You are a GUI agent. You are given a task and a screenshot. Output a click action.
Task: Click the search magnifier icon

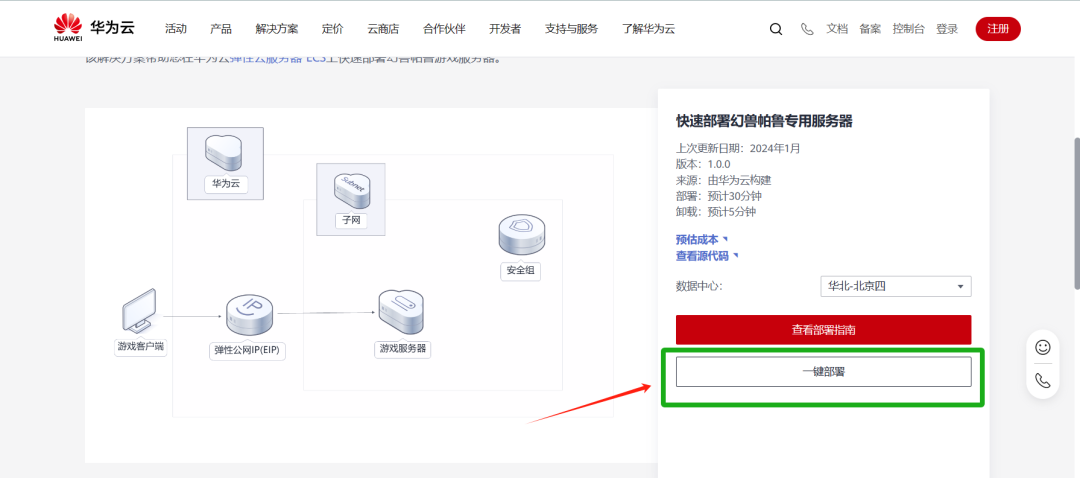click(x=775, y=29)
